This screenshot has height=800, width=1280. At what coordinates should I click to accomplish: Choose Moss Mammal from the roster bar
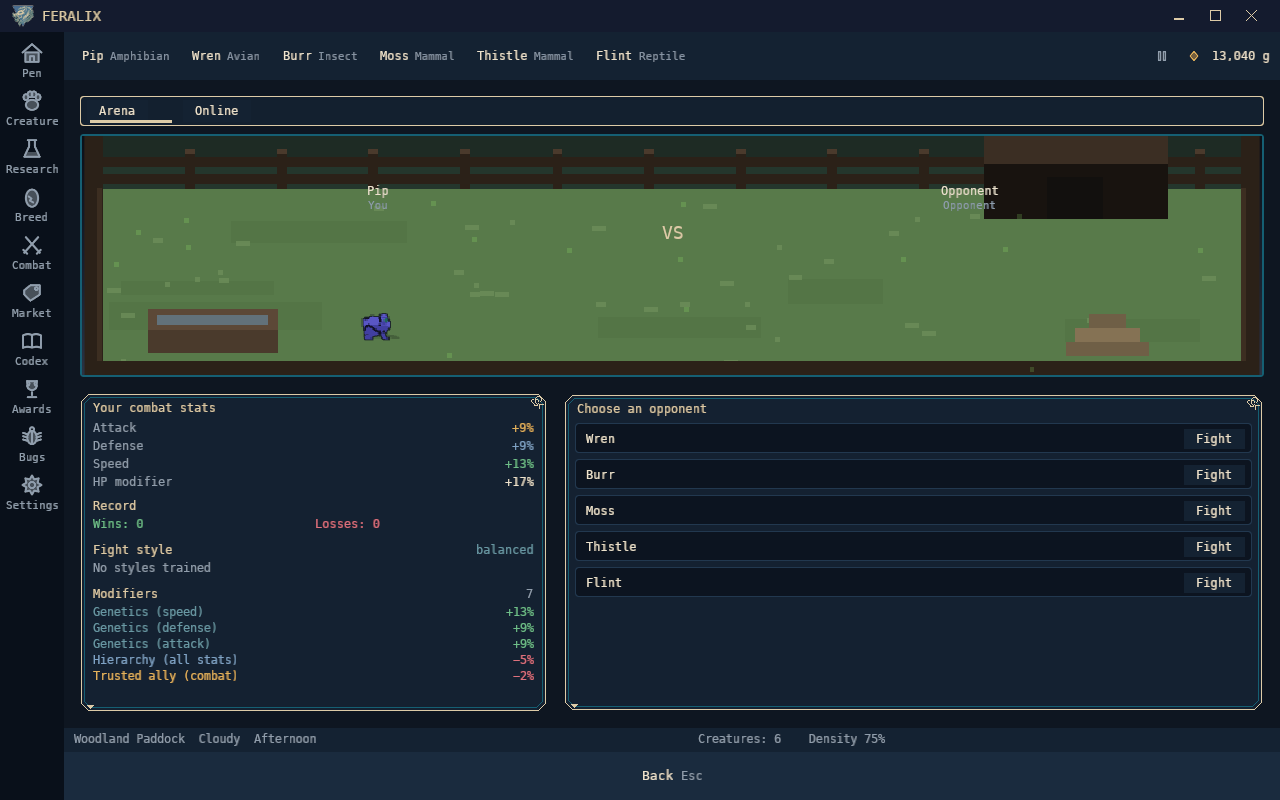(417, 56)
